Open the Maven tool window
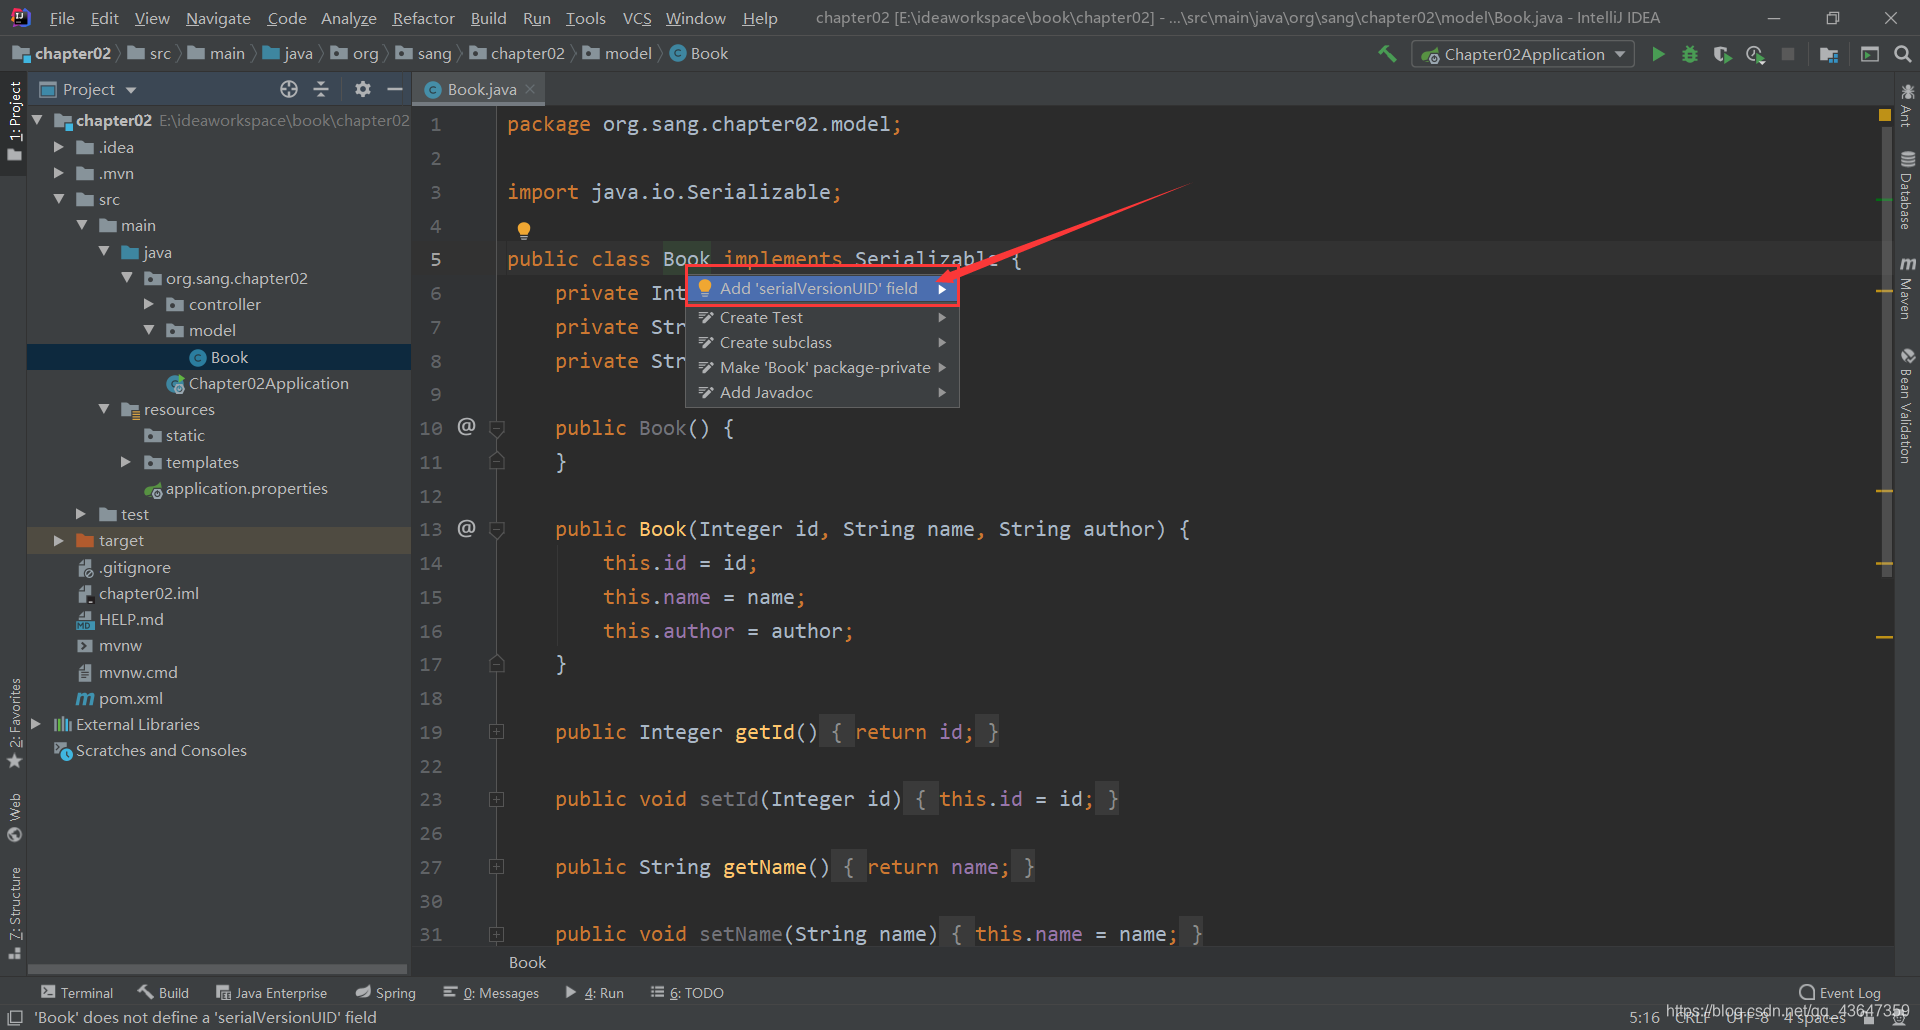The width and height of the screenshot is (1920, 1030). tap(1907, 289)
